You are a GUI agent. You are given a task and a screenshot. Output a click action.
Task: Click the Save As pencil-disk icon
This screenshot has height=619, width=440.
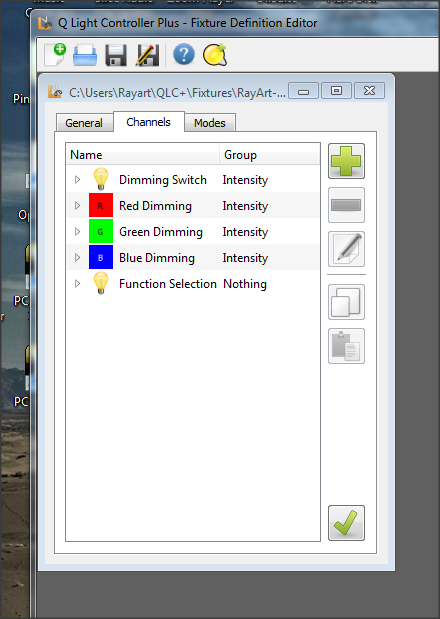point(147,55)
